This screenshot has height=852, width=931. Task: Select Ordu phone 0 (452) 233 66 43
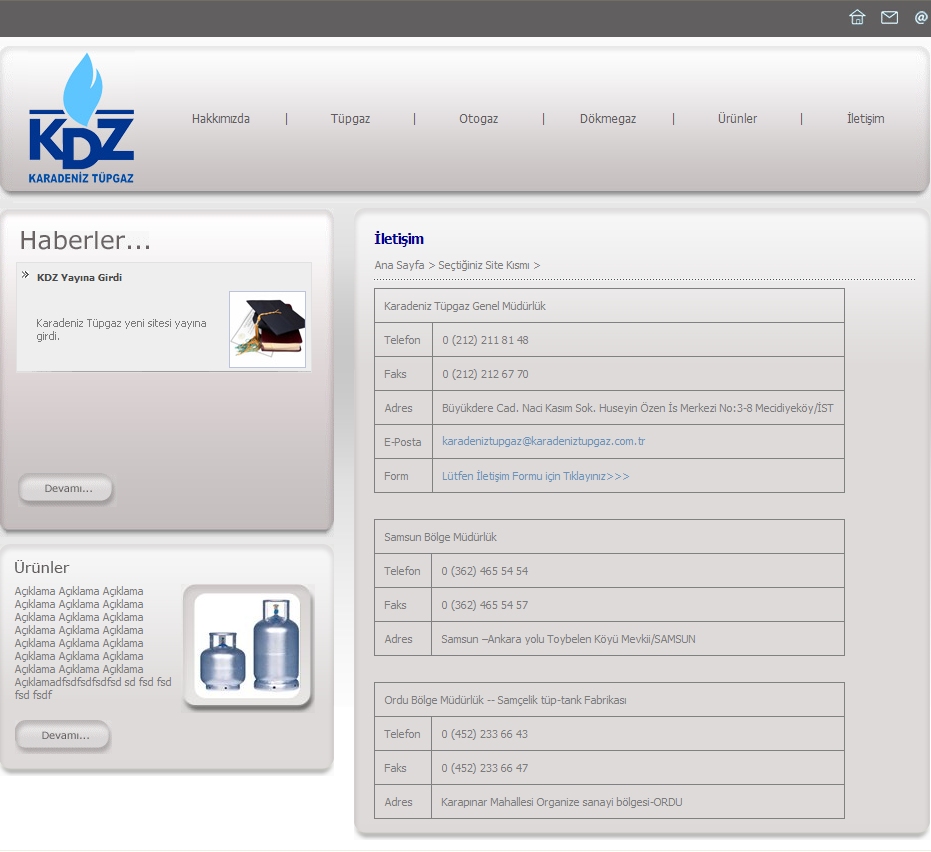point(484,734)
